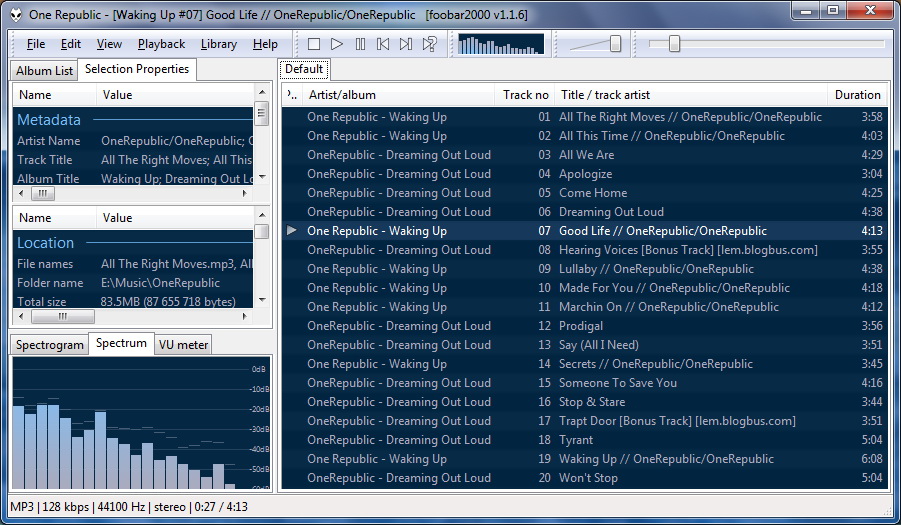Click the mini spectrum visualization in toolbar
Viewport: 901px width, 525px height.
[x=500, y=44]
